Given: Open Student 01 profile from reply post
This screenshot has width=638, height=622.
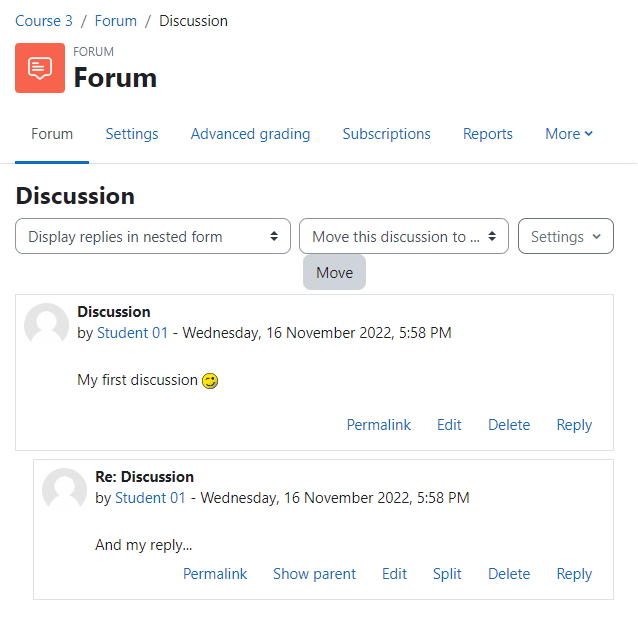Looking at the screenshot, I should [150, 498].
